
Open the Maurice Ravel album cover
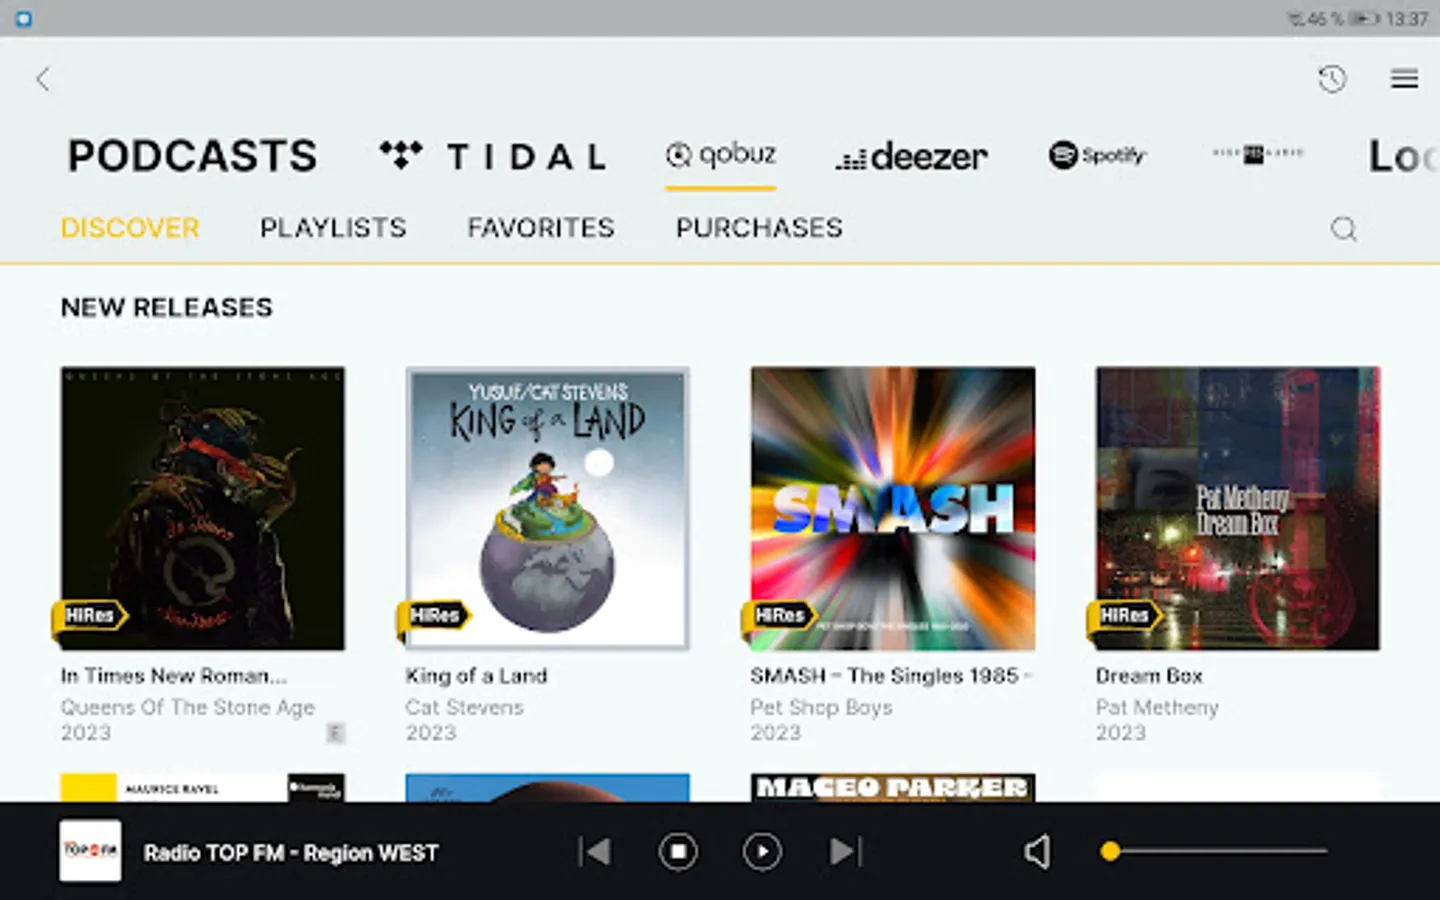tap(203, 787)
